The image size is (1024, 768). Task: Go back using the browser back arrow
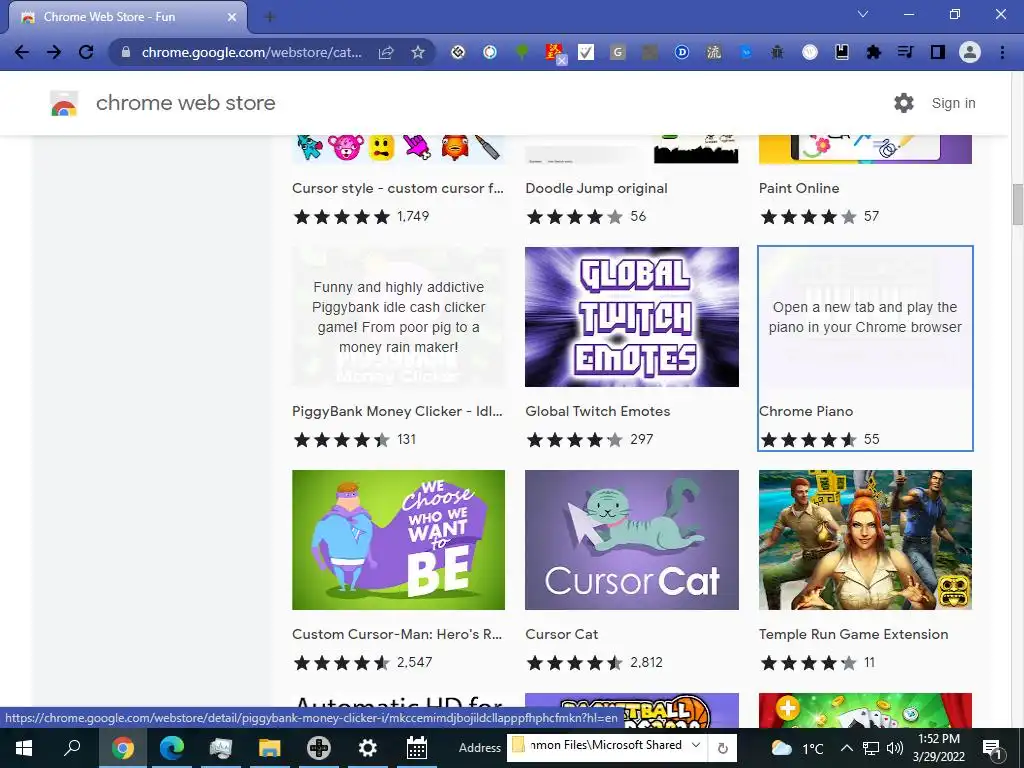(22, 52)
